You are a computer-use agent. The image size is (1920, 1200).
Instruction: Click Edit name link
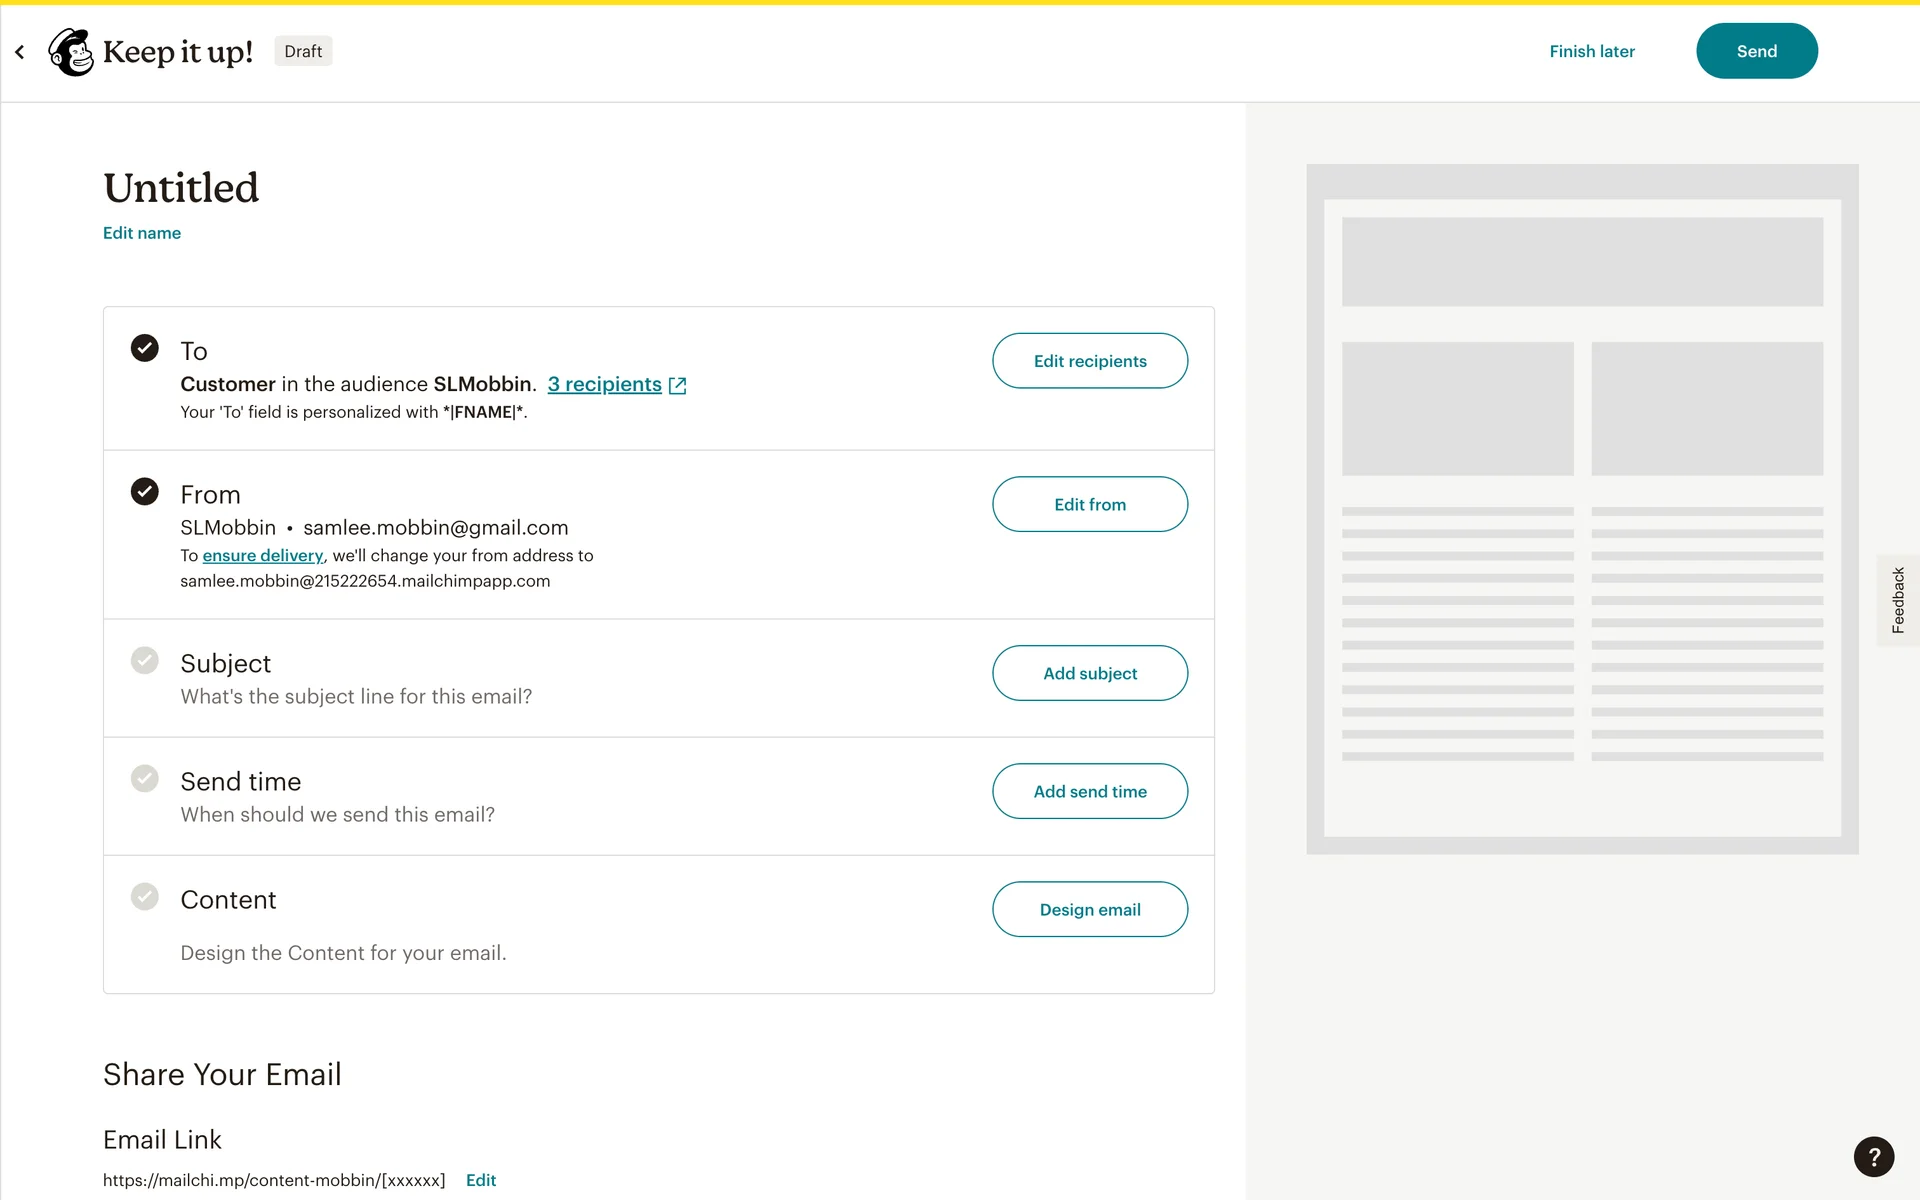coord(142,233)
